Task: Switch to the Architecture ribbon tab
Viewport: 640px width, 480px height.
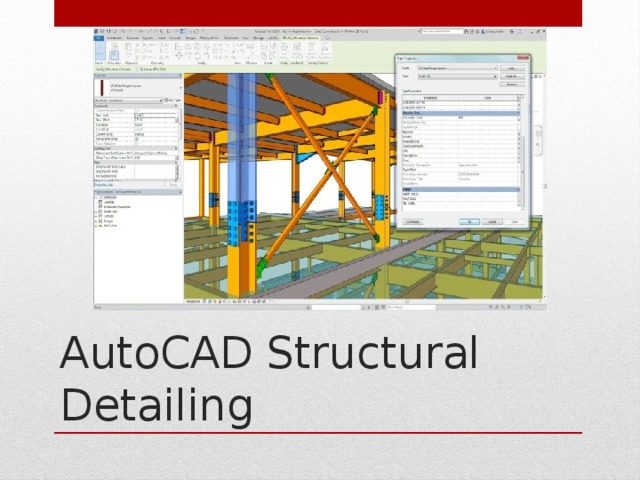Action: coord(114,38)
